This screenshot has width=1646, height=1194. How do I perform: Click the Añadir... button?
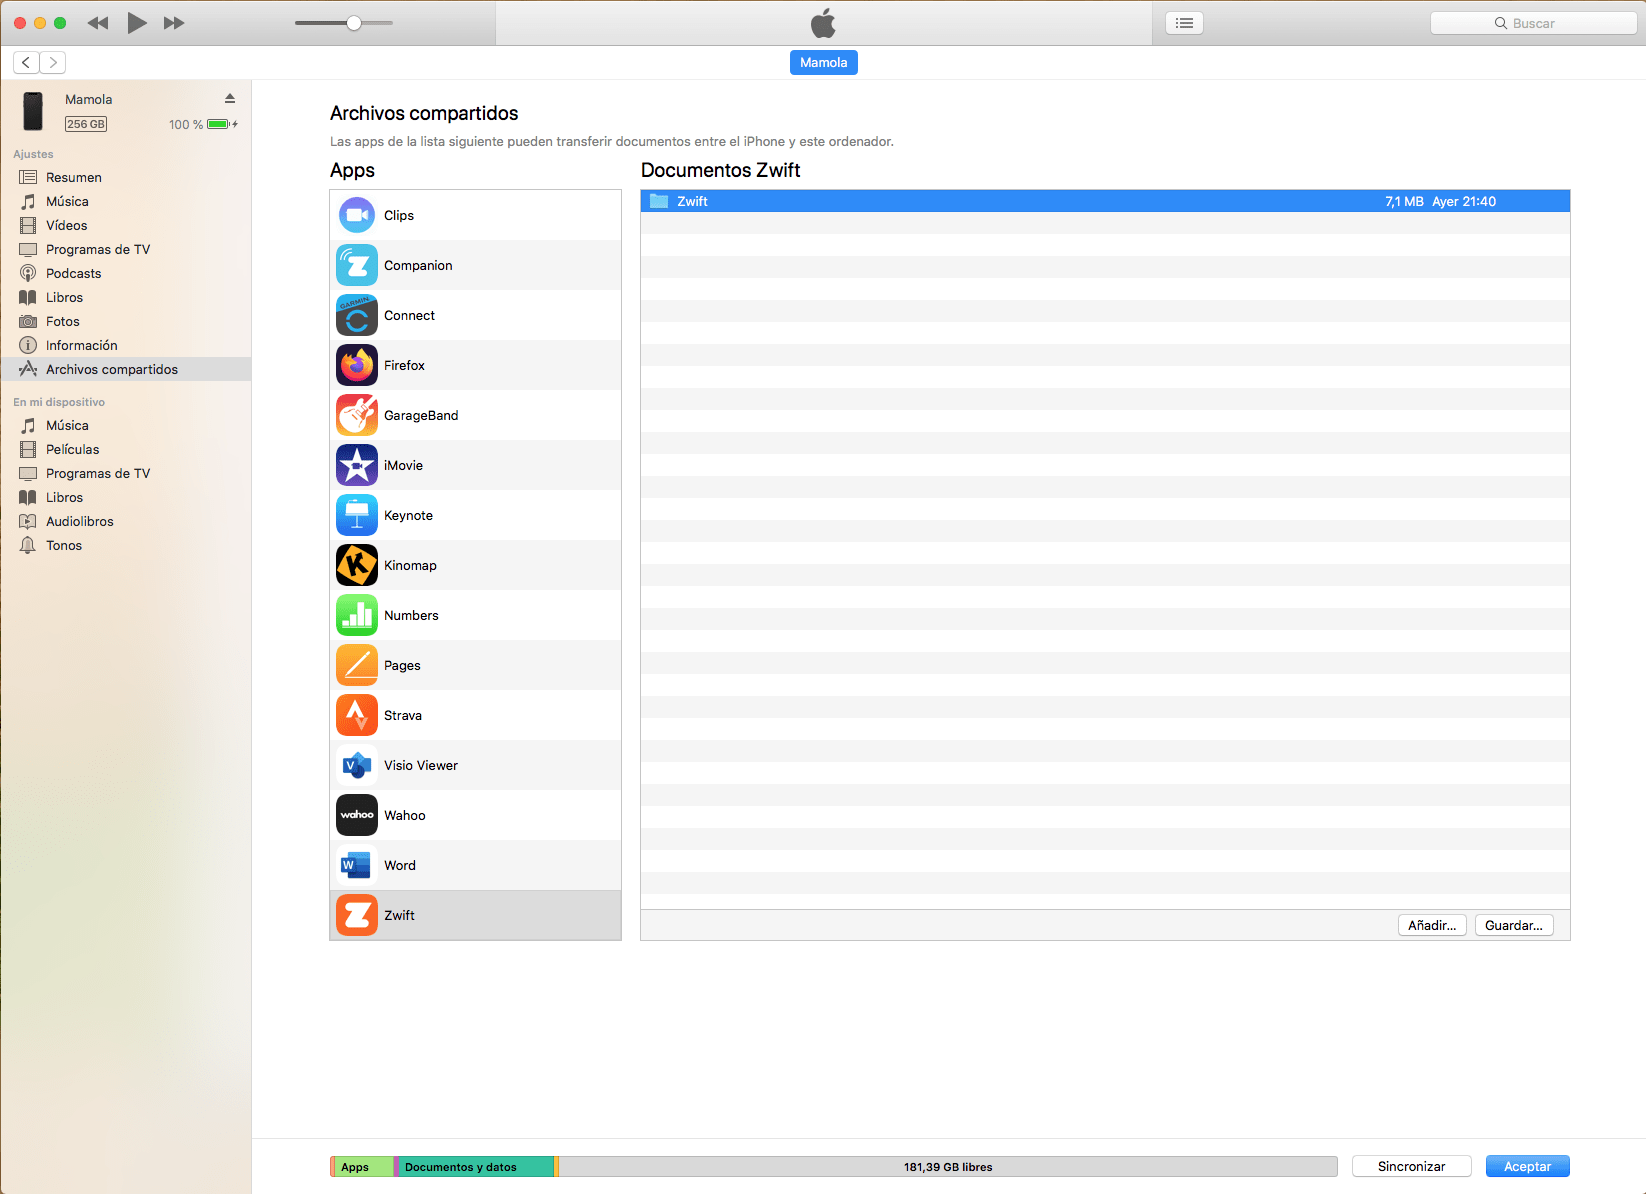pos(1432,925)
